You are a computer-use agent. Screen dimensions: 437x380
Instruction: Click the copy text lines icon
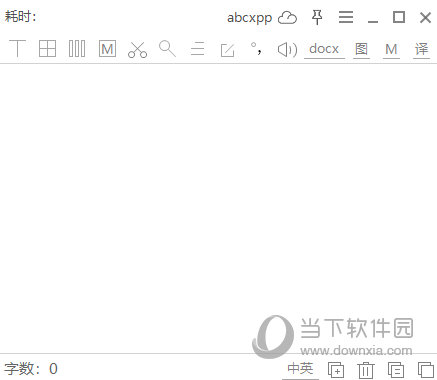396,370
